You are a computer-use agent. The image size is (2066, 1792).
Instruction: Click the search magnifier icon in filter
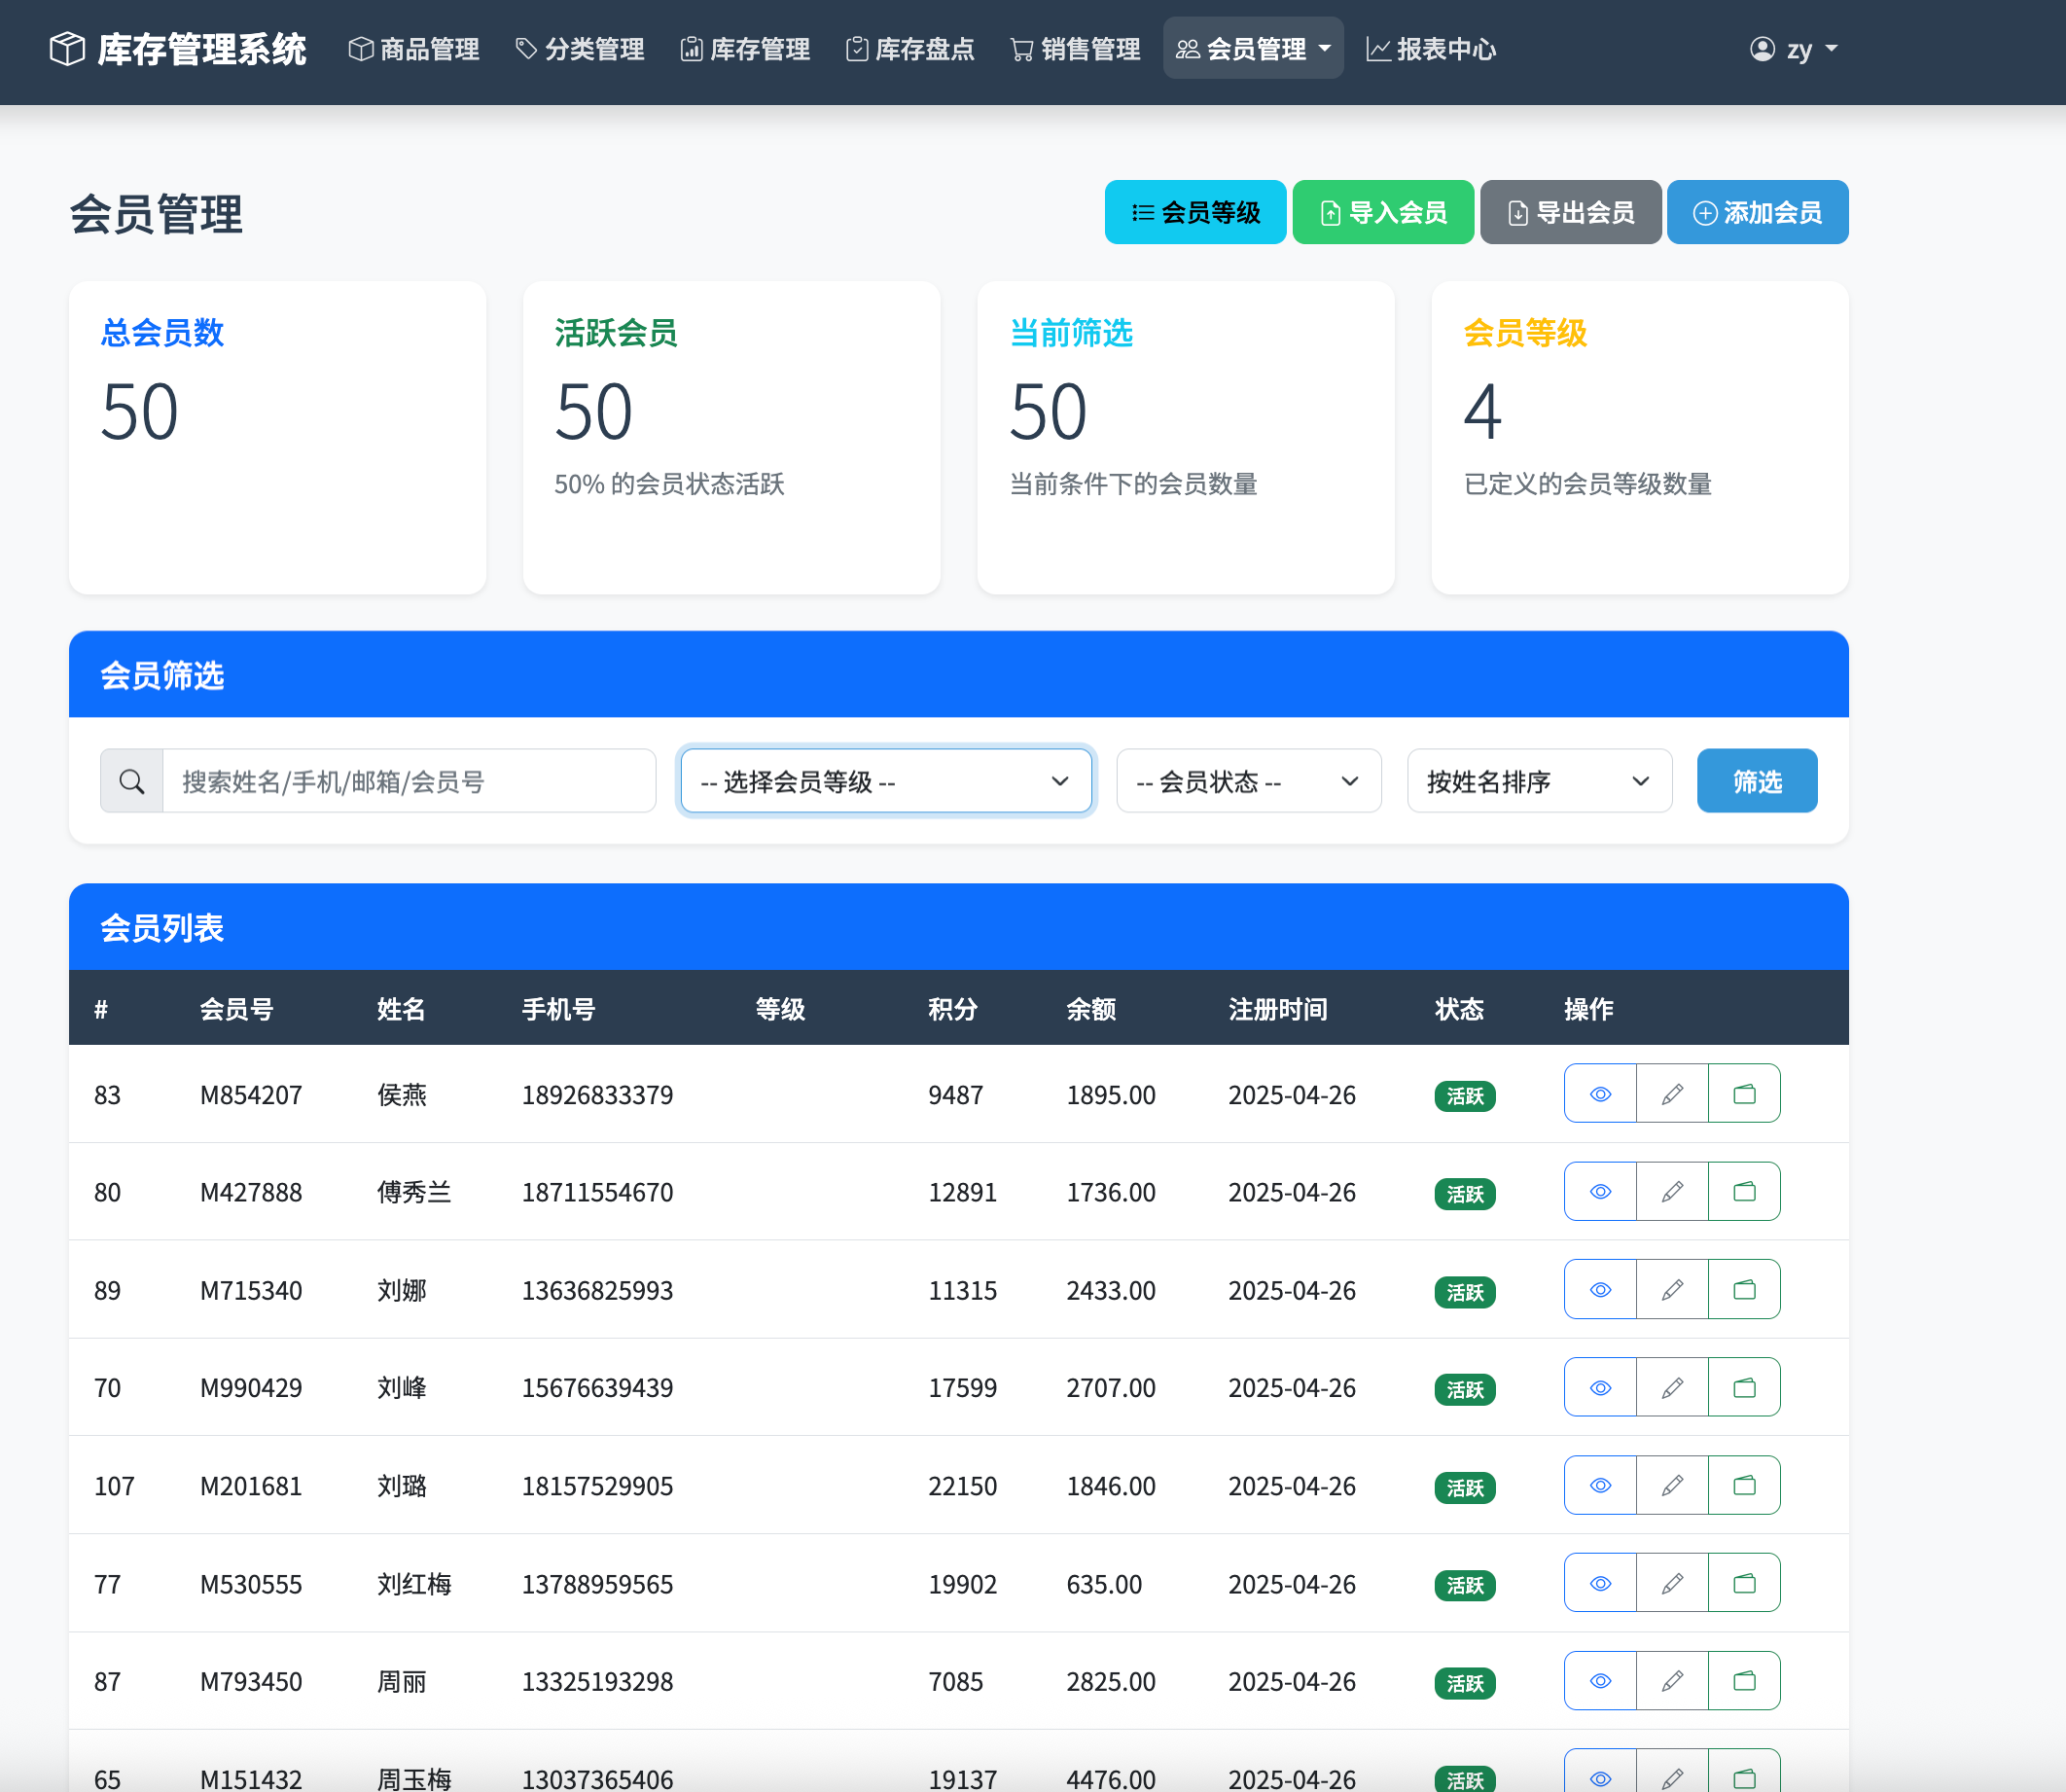(x=132, y=781)
